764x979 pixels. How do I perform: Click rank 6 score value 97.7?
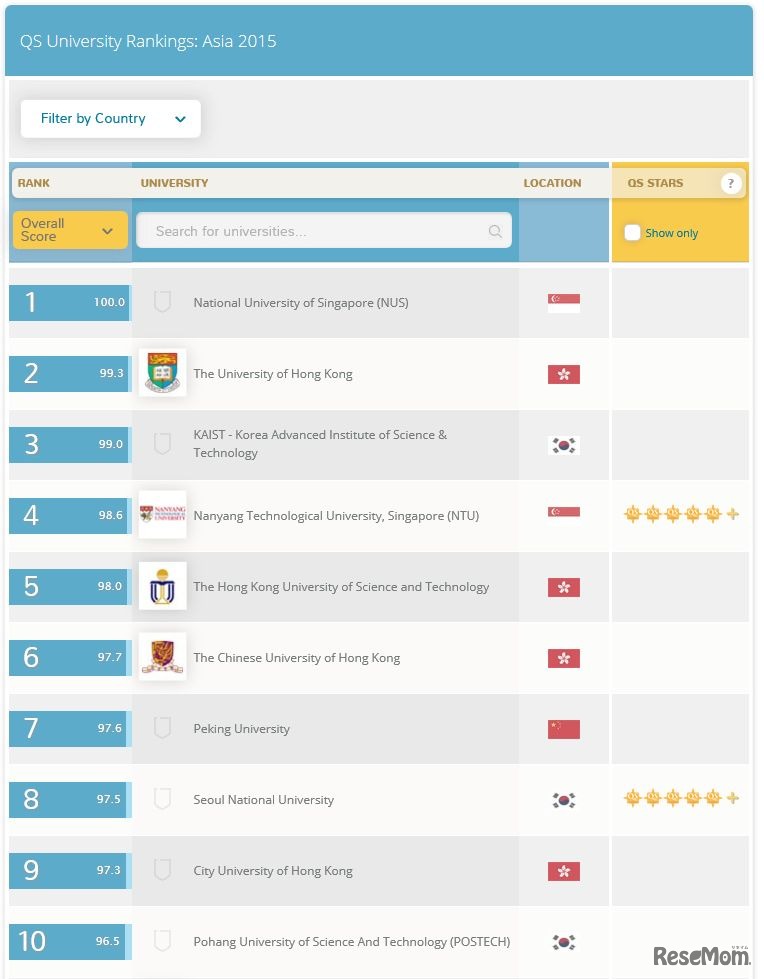click(110, 657)
